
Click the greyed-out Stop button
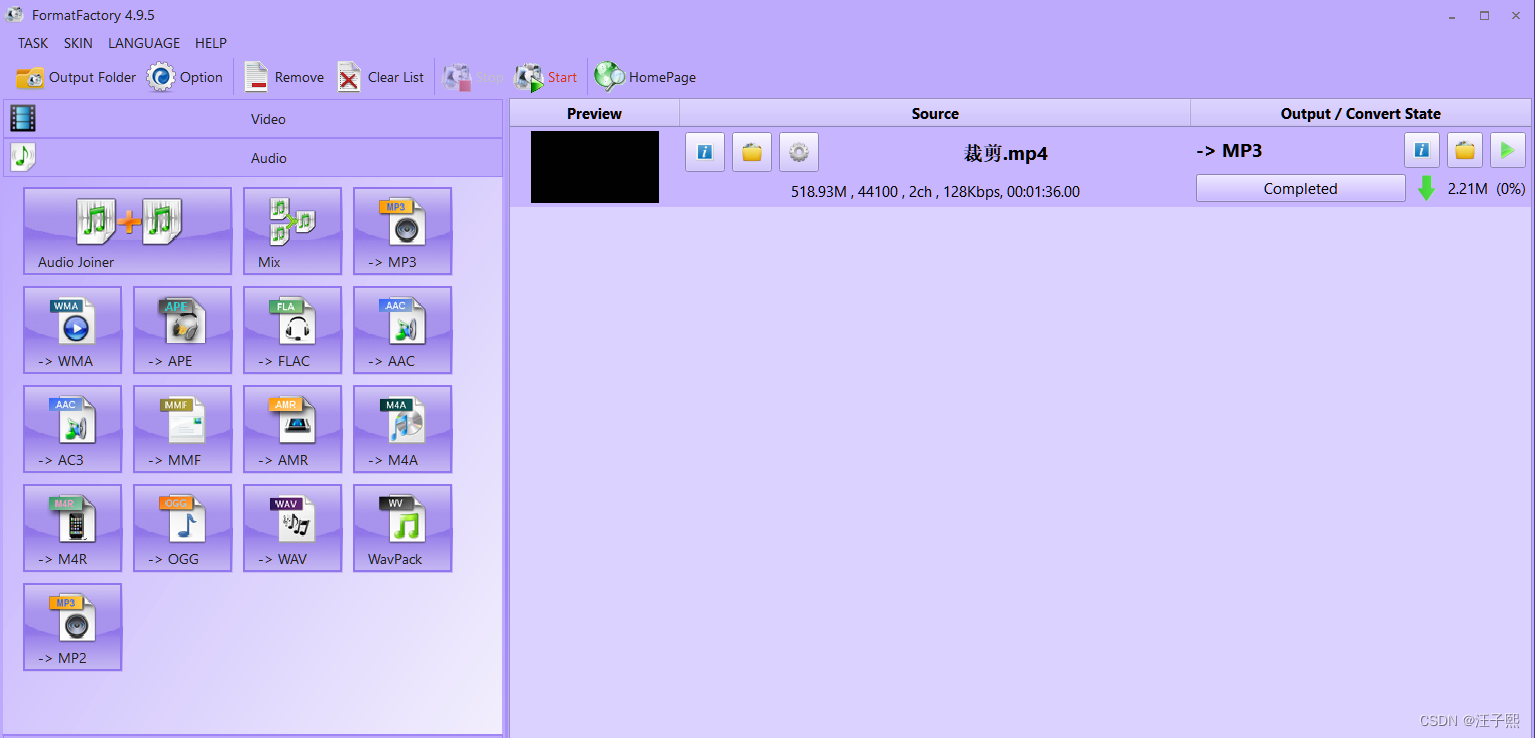tap(473, 77)
